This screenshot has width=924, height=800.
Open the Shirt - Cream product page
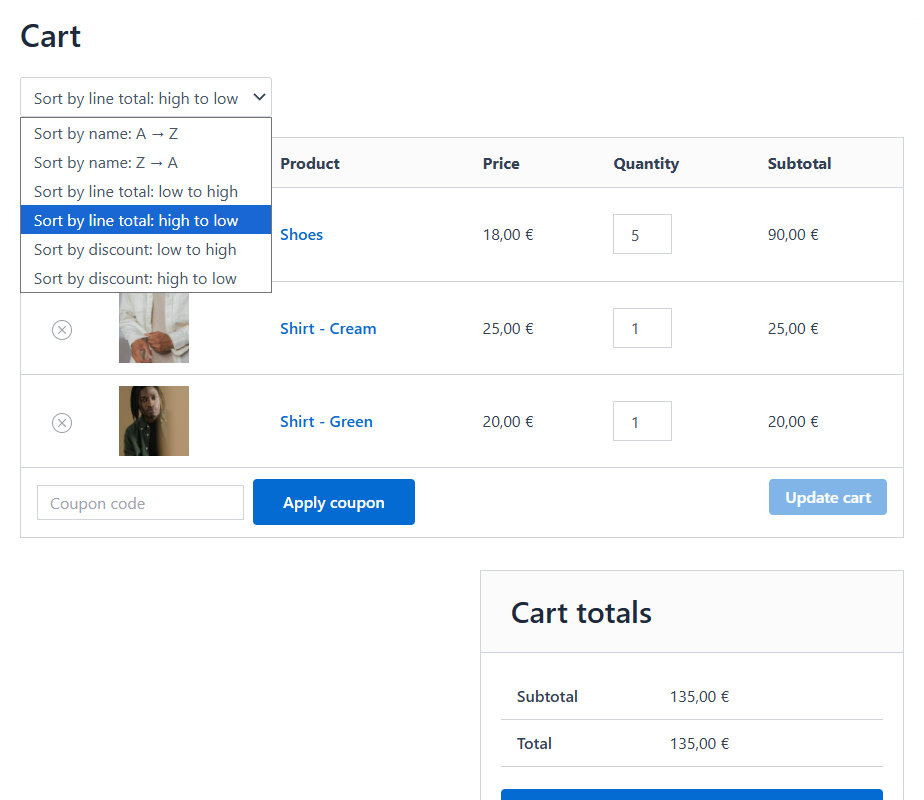pyautogui.click(x=328, y=328)
